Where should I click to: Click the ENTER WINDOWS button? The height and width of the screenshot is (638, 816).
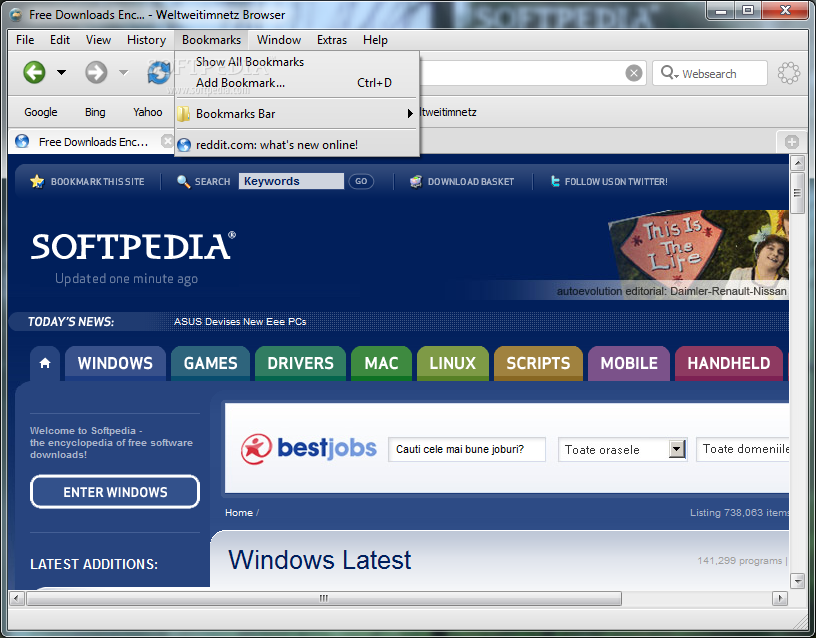tap(115, 492)
